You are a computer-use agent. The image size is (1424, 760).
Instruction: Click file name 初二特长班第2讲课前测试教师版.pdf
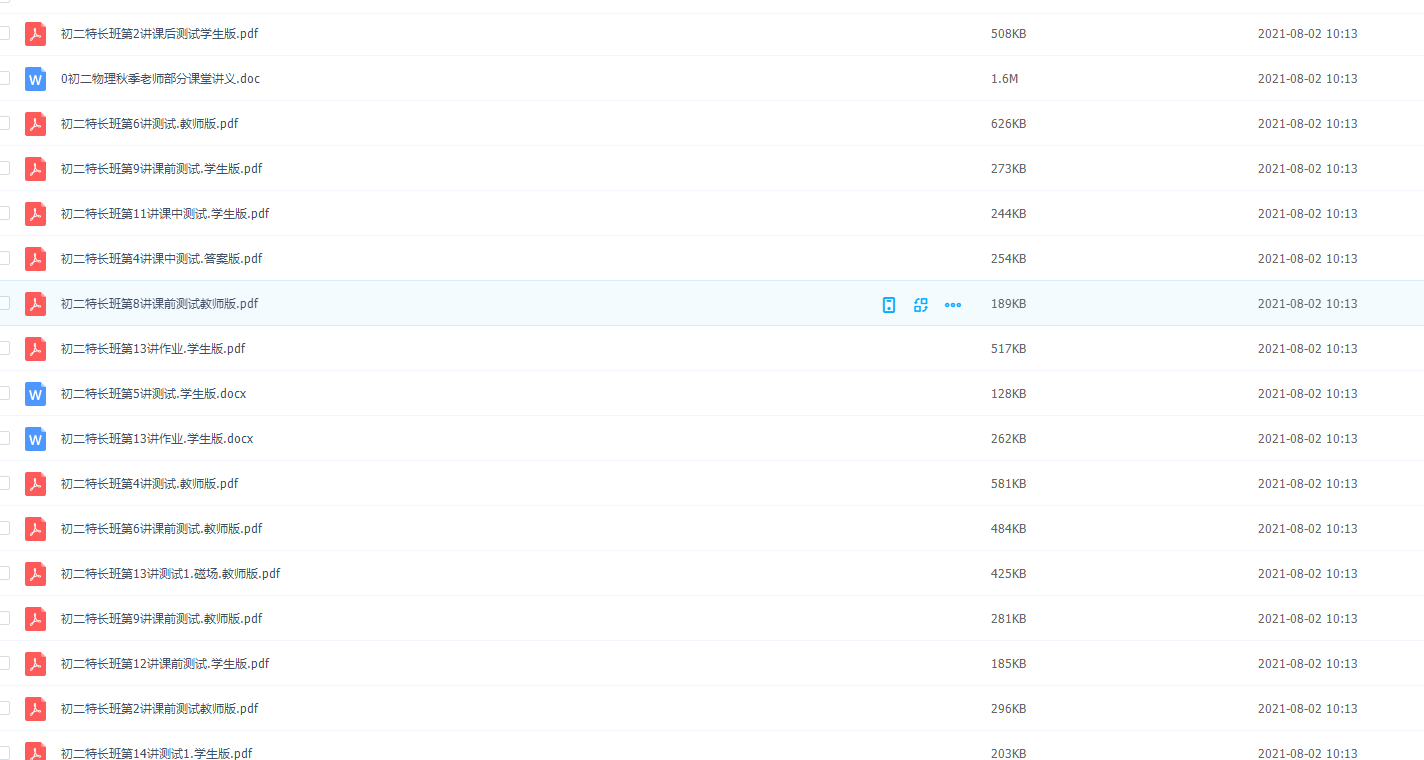click(159, 709)
